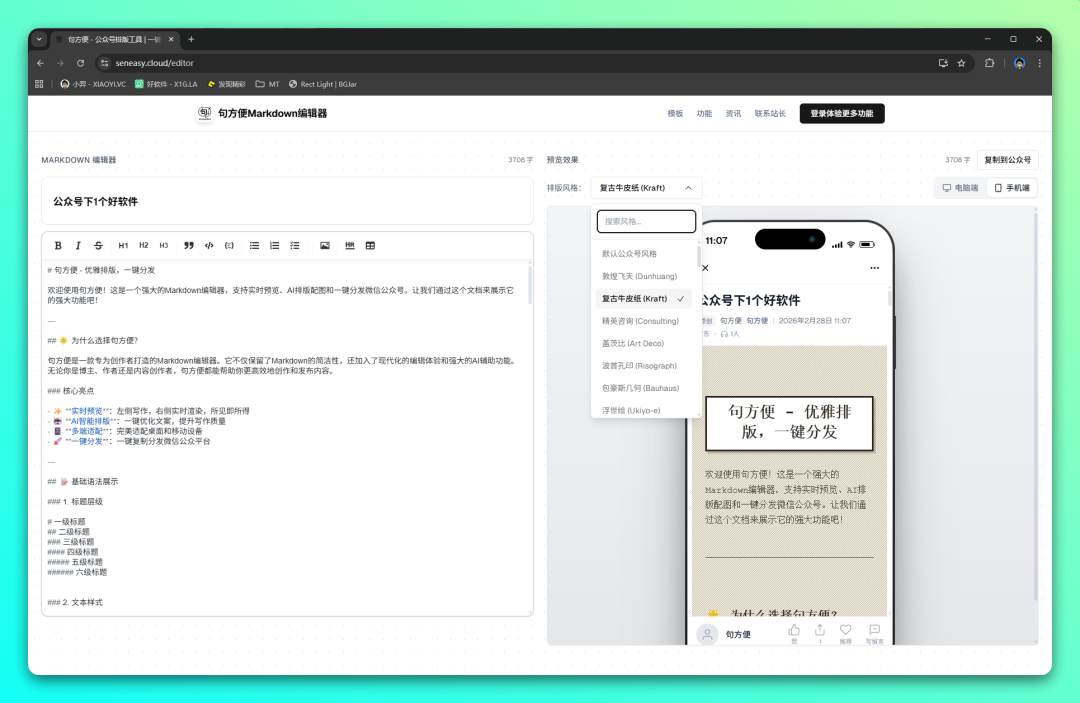Select 默认公众号风格 style
The image size is (1080, 703).
pyautogui.click(x=643, y=254)
